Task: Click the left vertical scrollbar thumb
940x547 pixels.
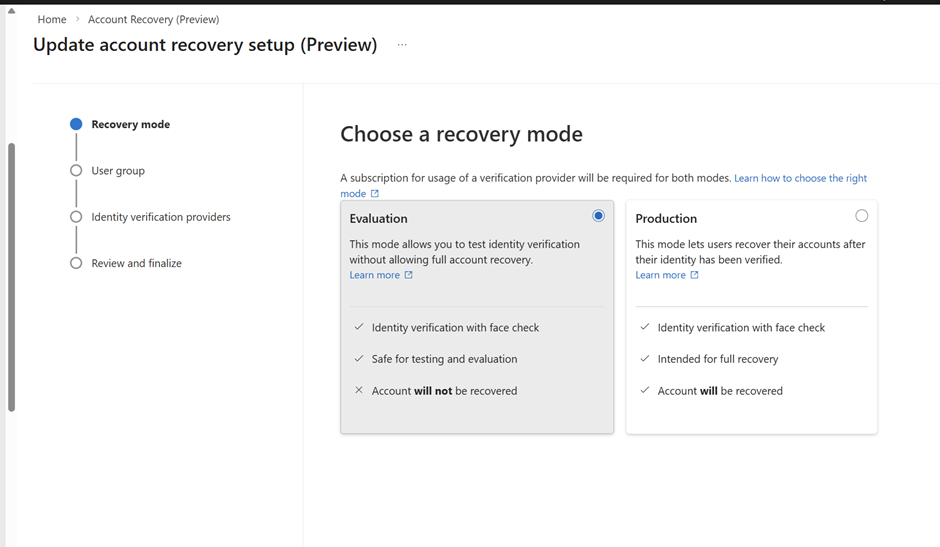Action: tap(11, 275)
